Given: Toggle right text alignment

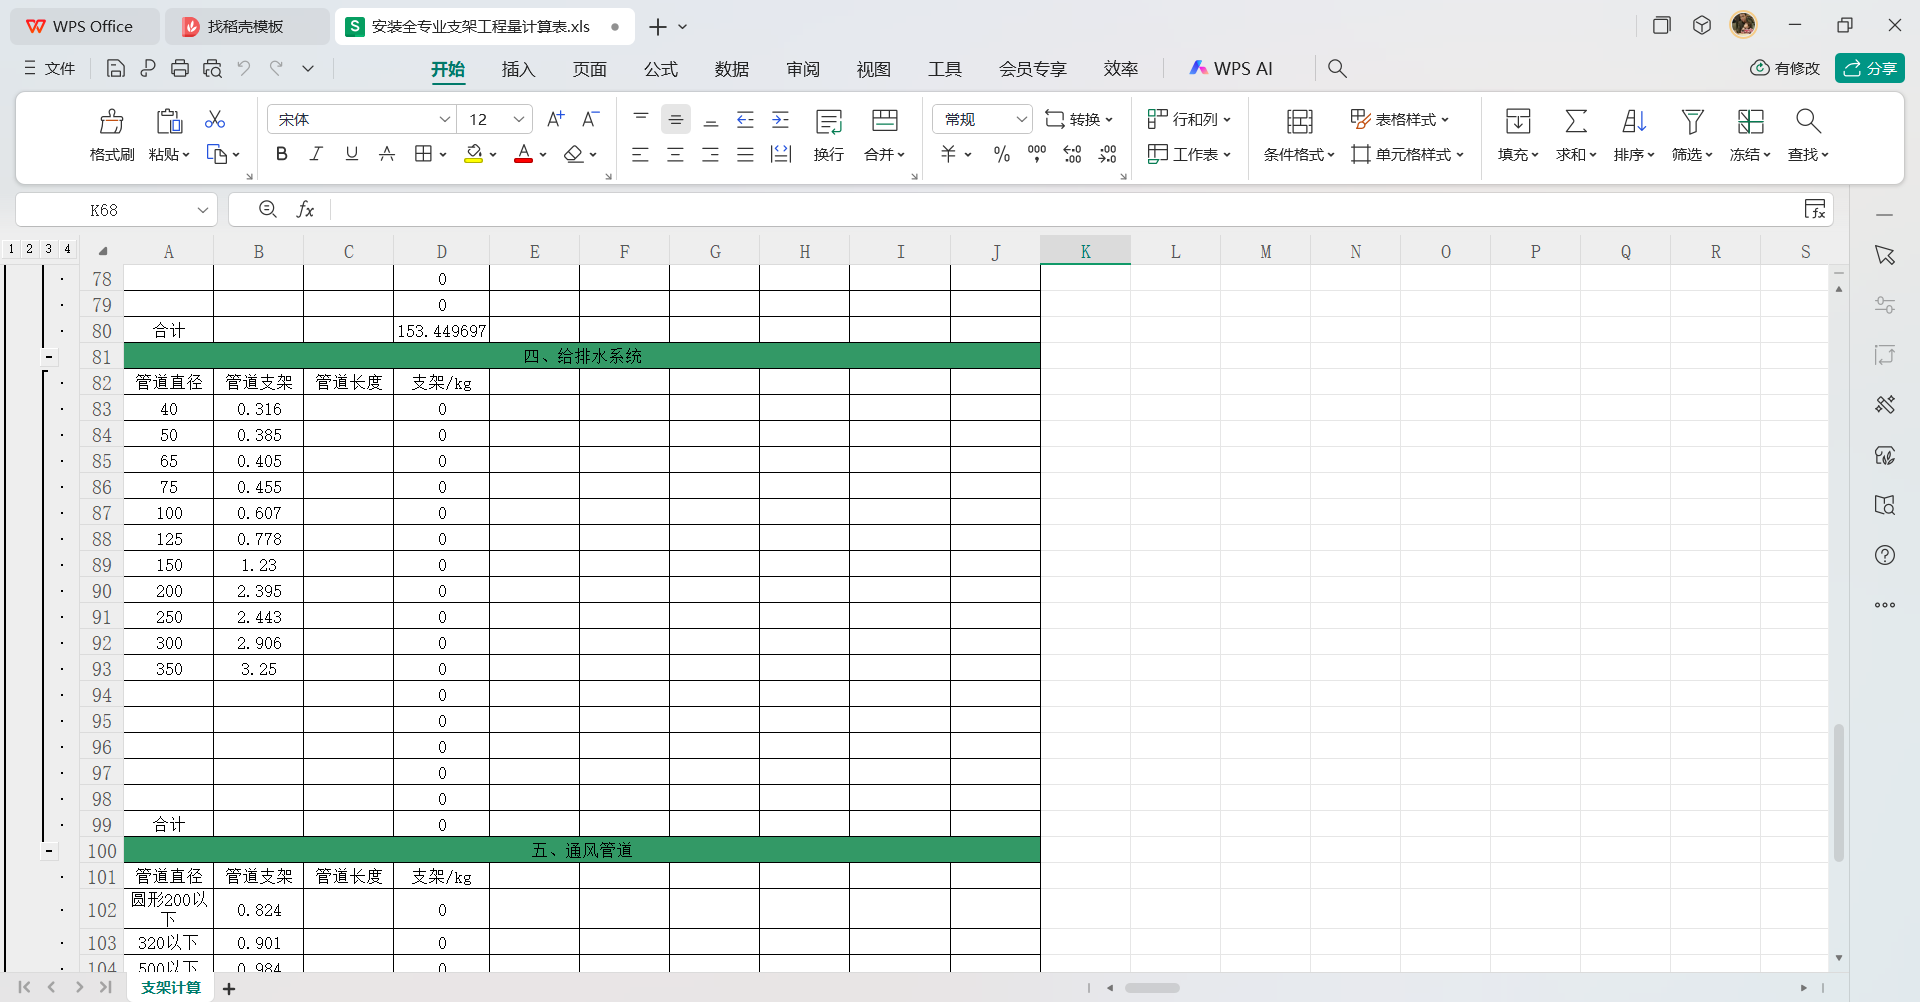Looking at the screenshot, I should (710, 154).
